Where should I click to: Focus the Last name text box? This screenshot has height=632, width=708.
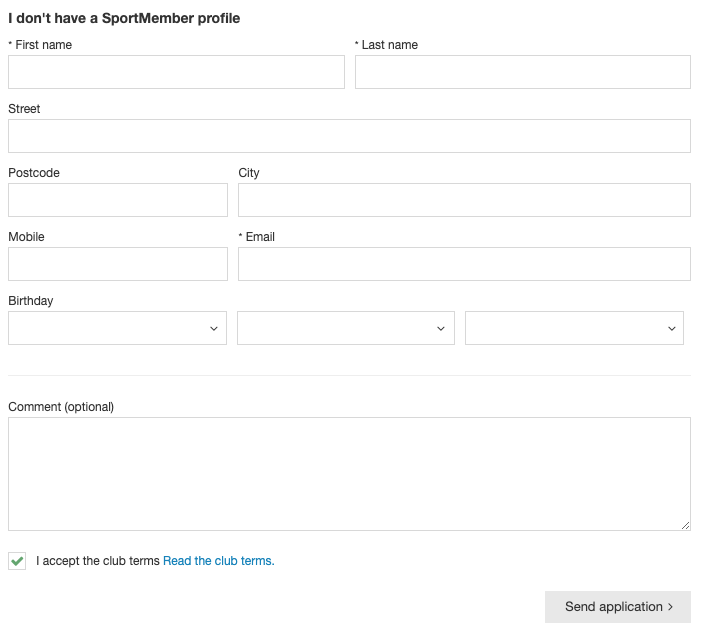click(x=522, y=72)
